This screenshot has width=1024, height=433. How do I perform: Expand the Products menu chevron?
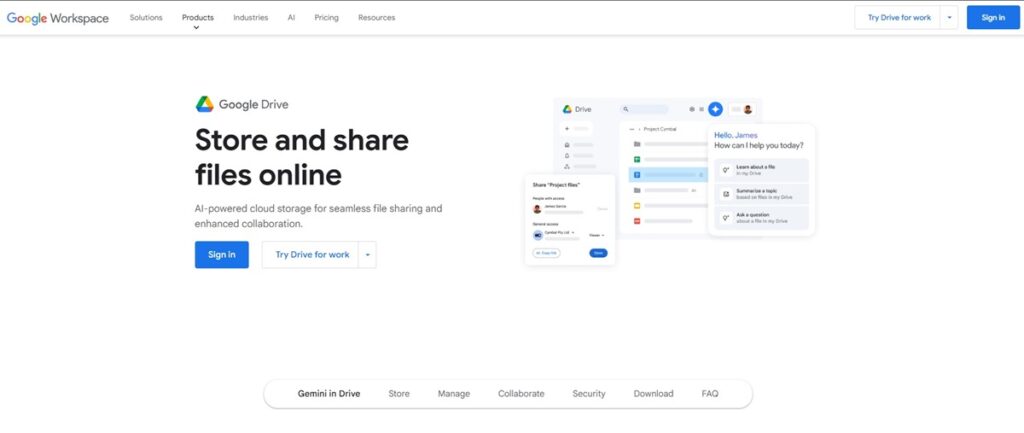[x=197, y=27]
